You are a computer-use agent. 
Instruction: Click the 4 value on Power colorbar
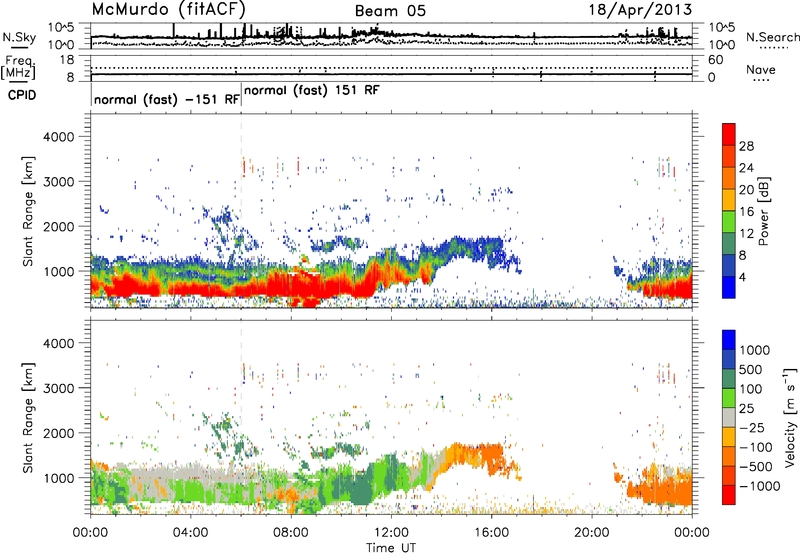point(743,277)
